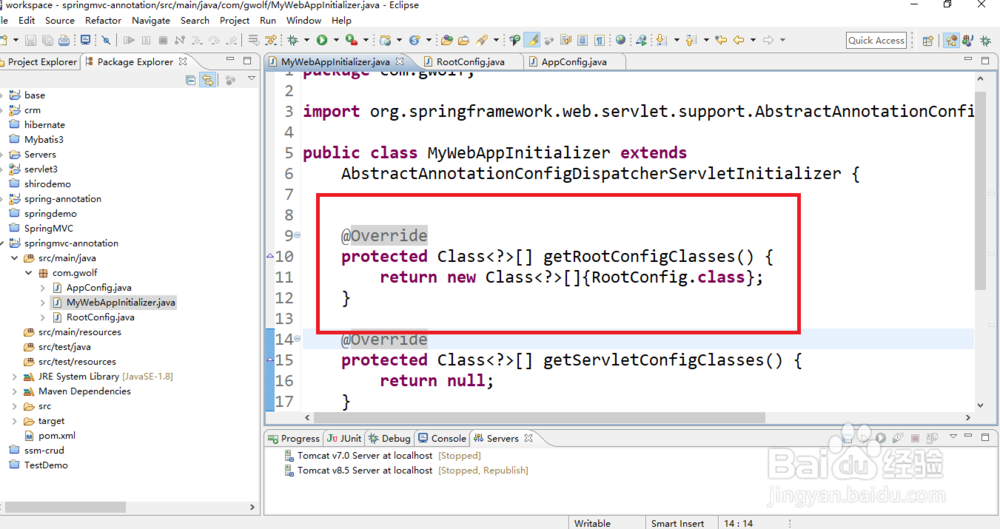Click the New Java Class icon

[x=415, y=40]
